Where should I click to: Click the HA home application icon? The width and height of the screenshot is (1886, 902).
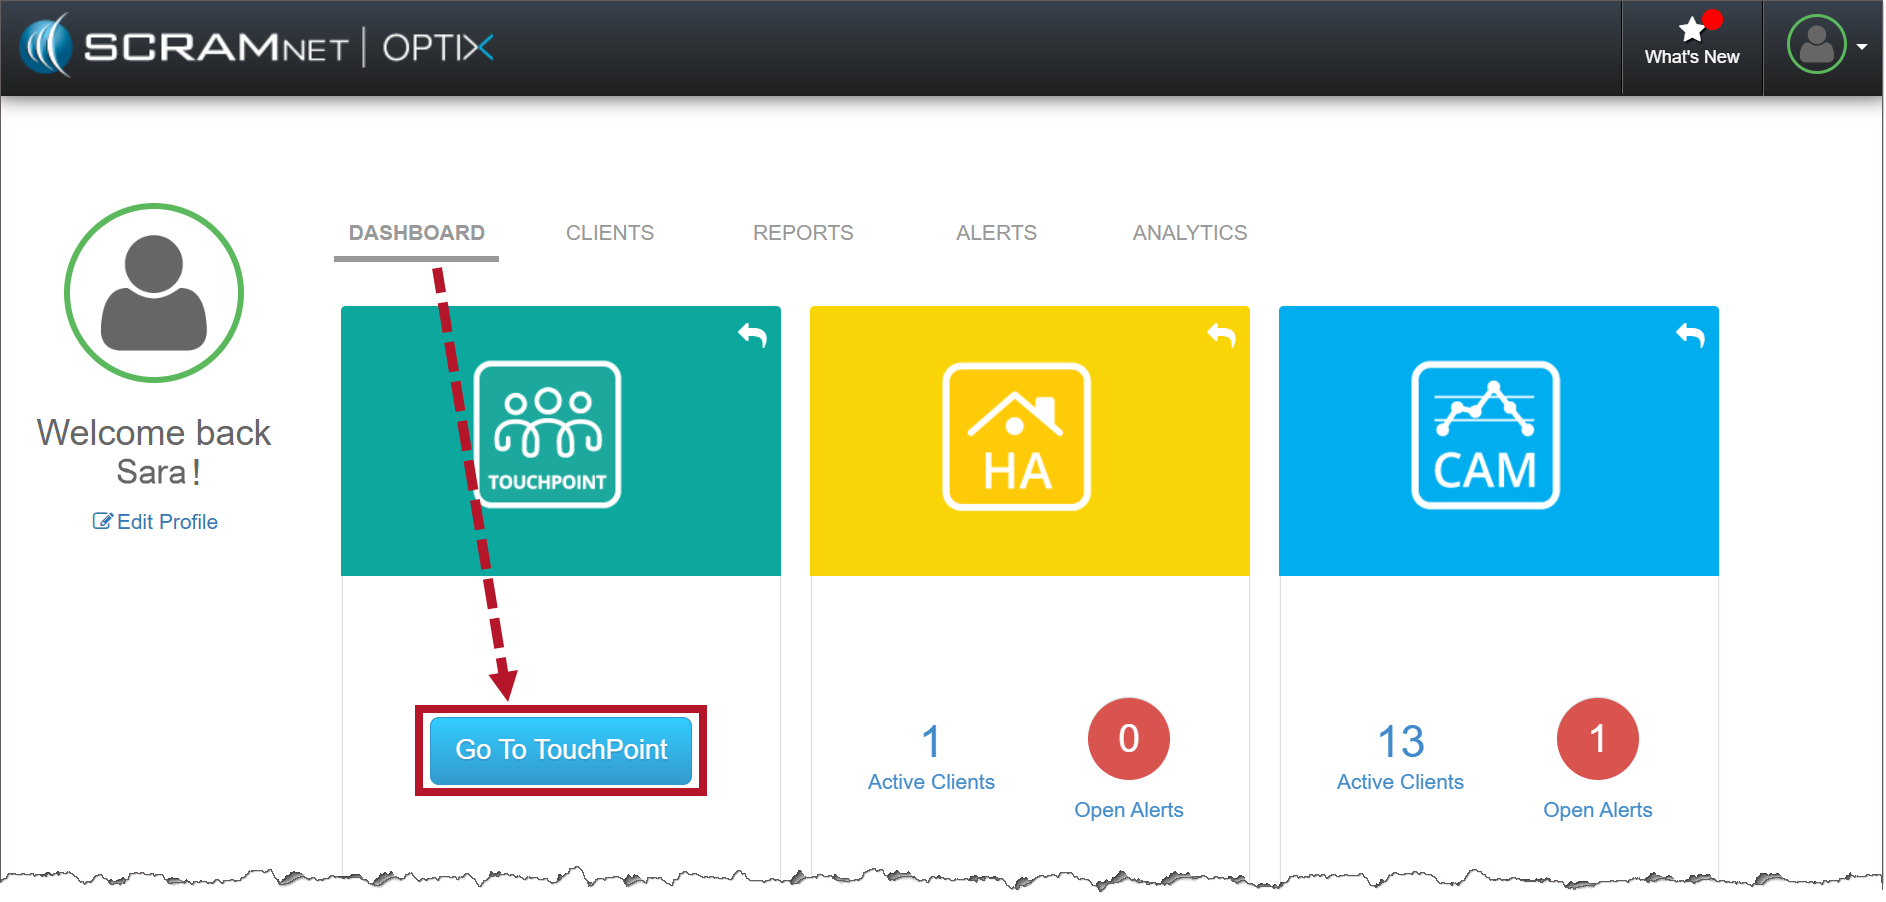tap(1016, 437)
